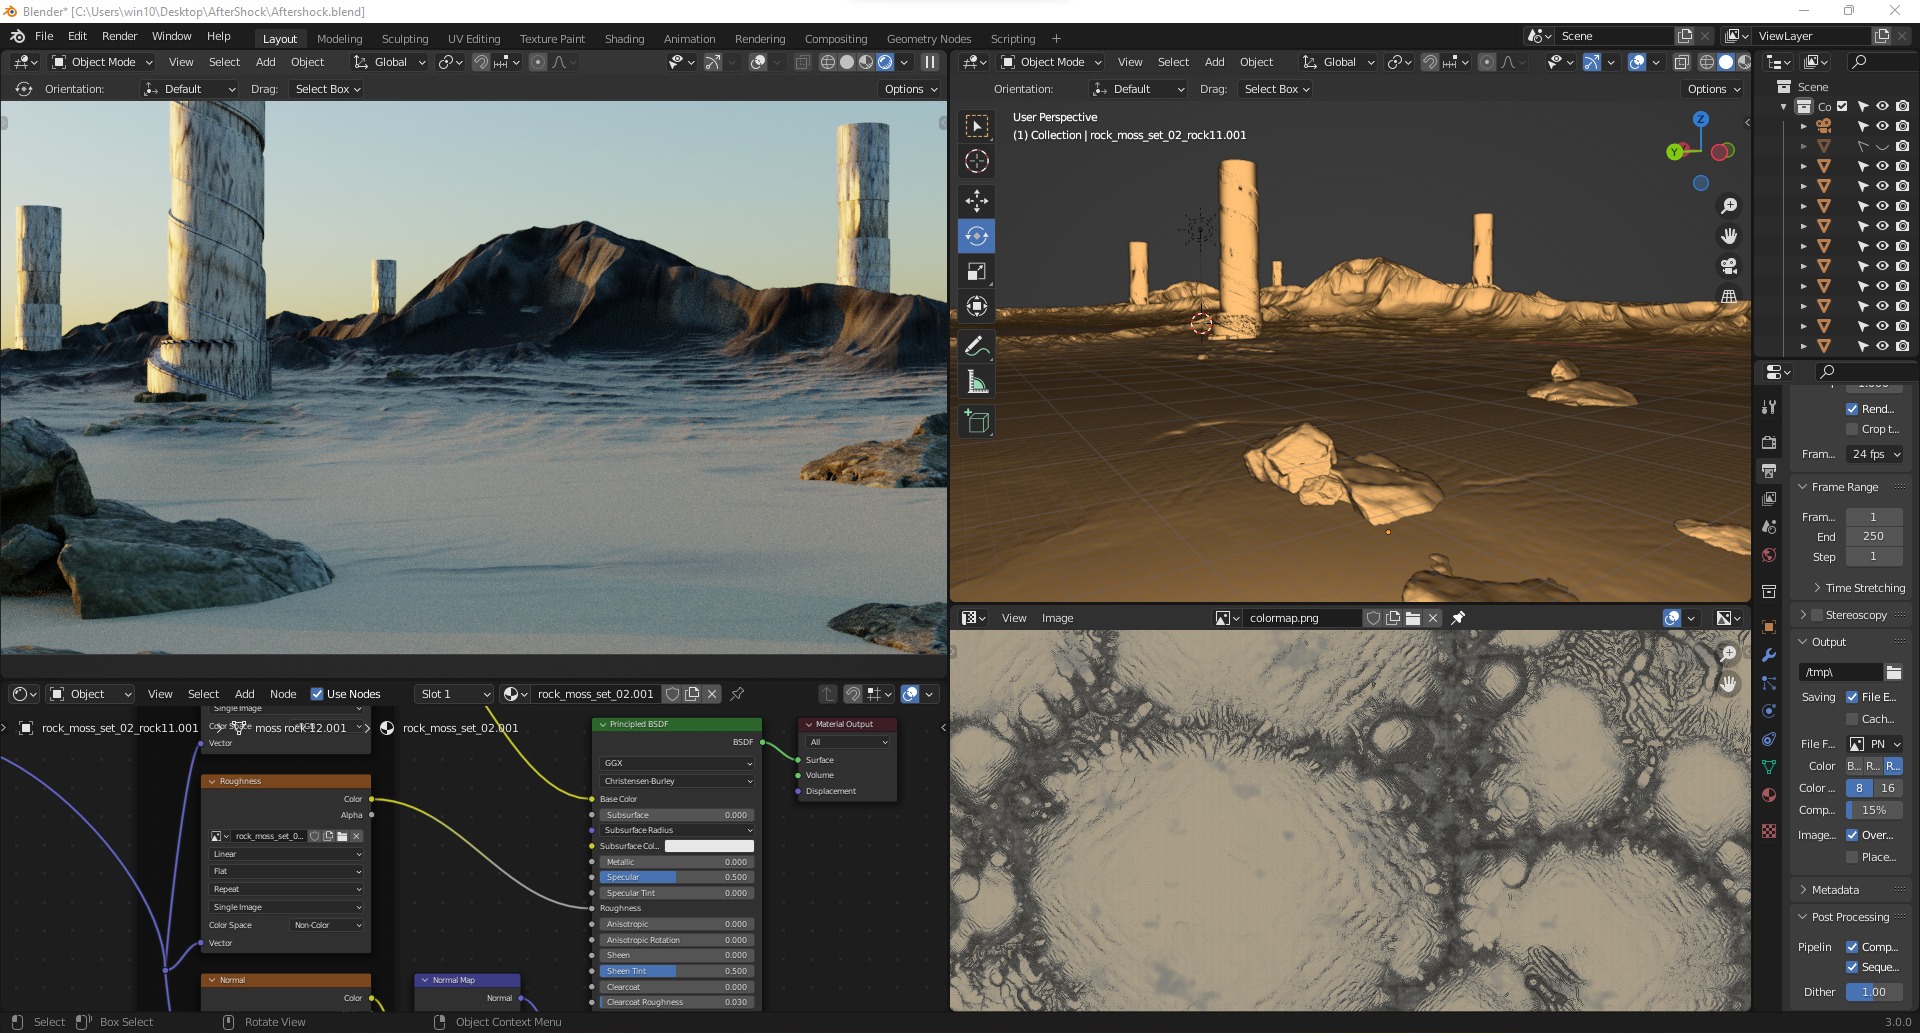1920x1033 pixels.
Task: Select the Move tool in viewport toolbar
Action: [x=977, y=200]
